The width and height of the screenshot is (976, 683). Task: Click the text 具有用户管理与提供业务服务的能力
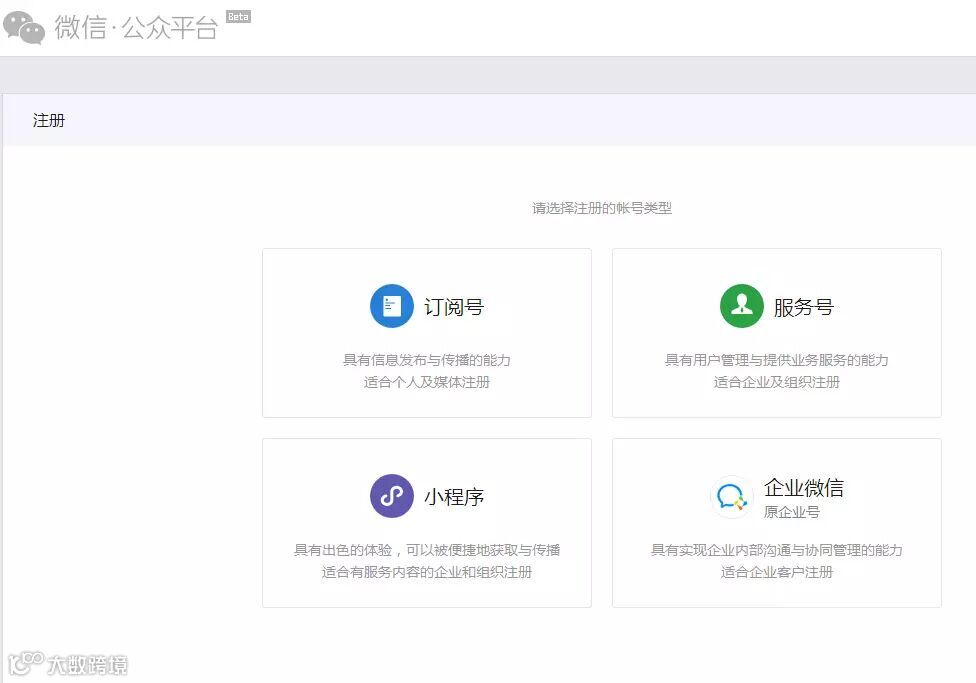776,360
